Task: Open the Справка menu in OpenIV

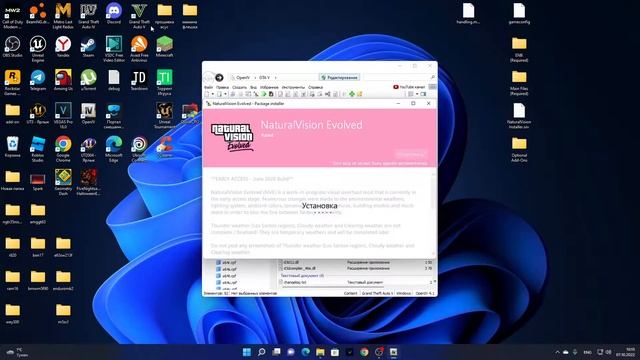Action: (315, 87)
